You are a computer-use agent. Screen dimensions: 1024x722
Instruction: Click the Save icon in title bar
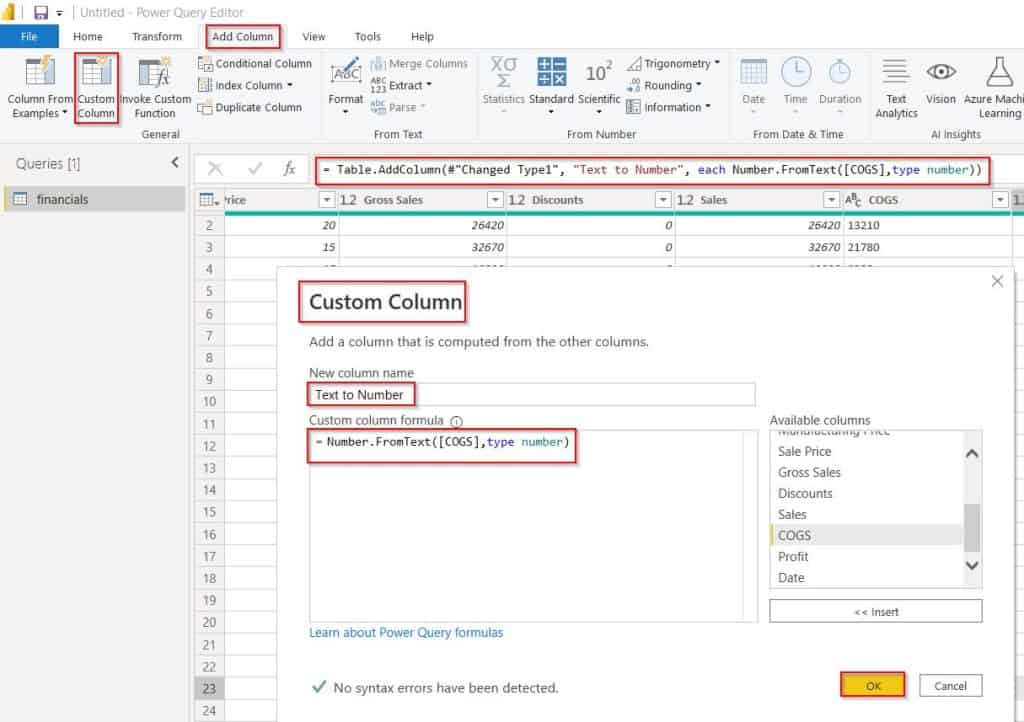(40, 12)
